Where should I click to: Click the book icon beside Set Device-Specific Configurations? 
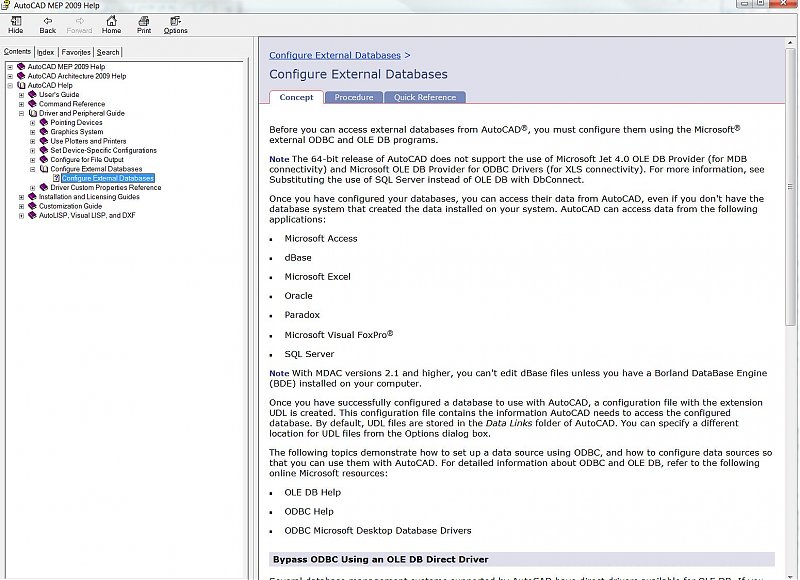tap(44, 150)
